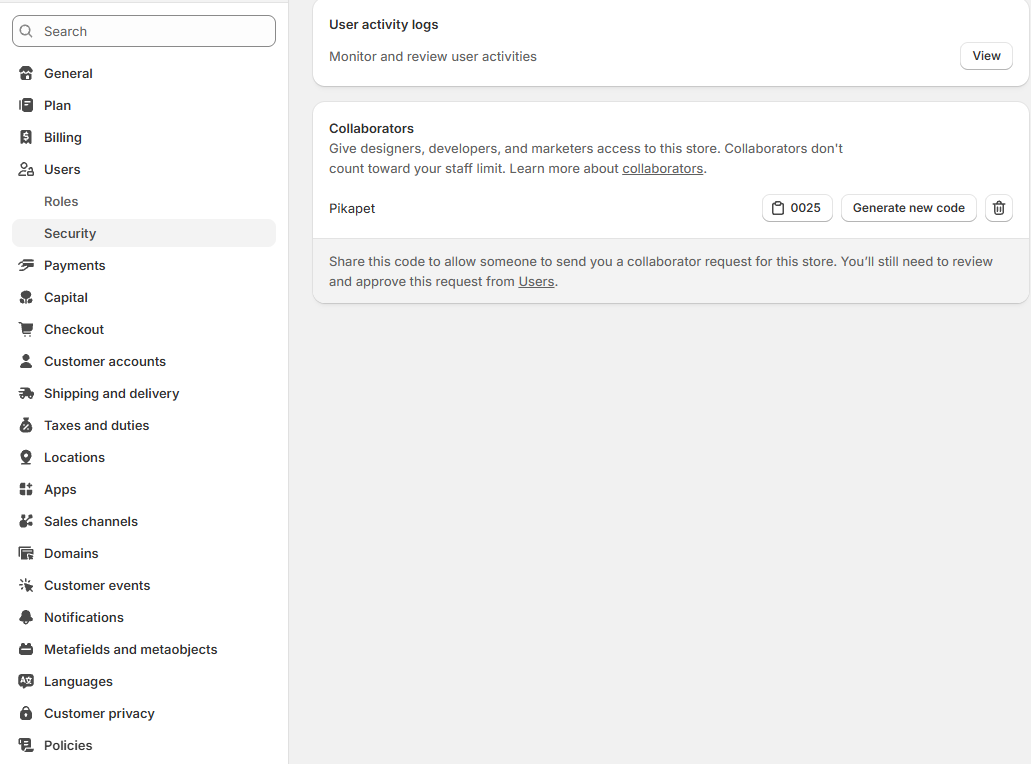Click the Users people icon
The width and height of the screenshot is (1031, 764).
[26, 169]
